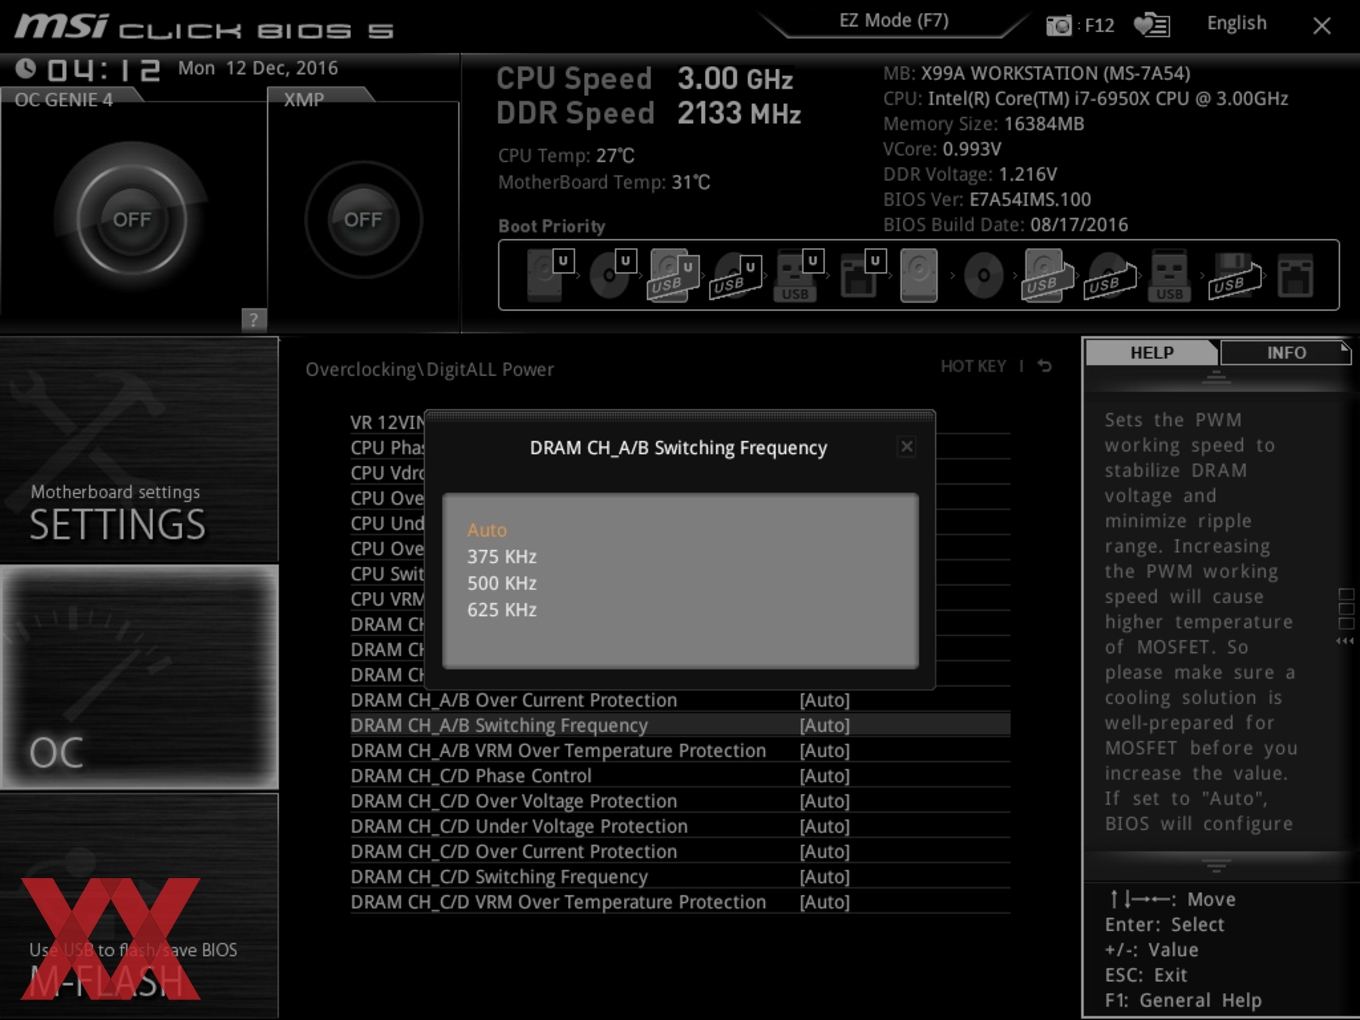This screenshot has width=1360, height=1020.
Task: Switch to EZ Mode (F7)
Action: coord(894,21)
